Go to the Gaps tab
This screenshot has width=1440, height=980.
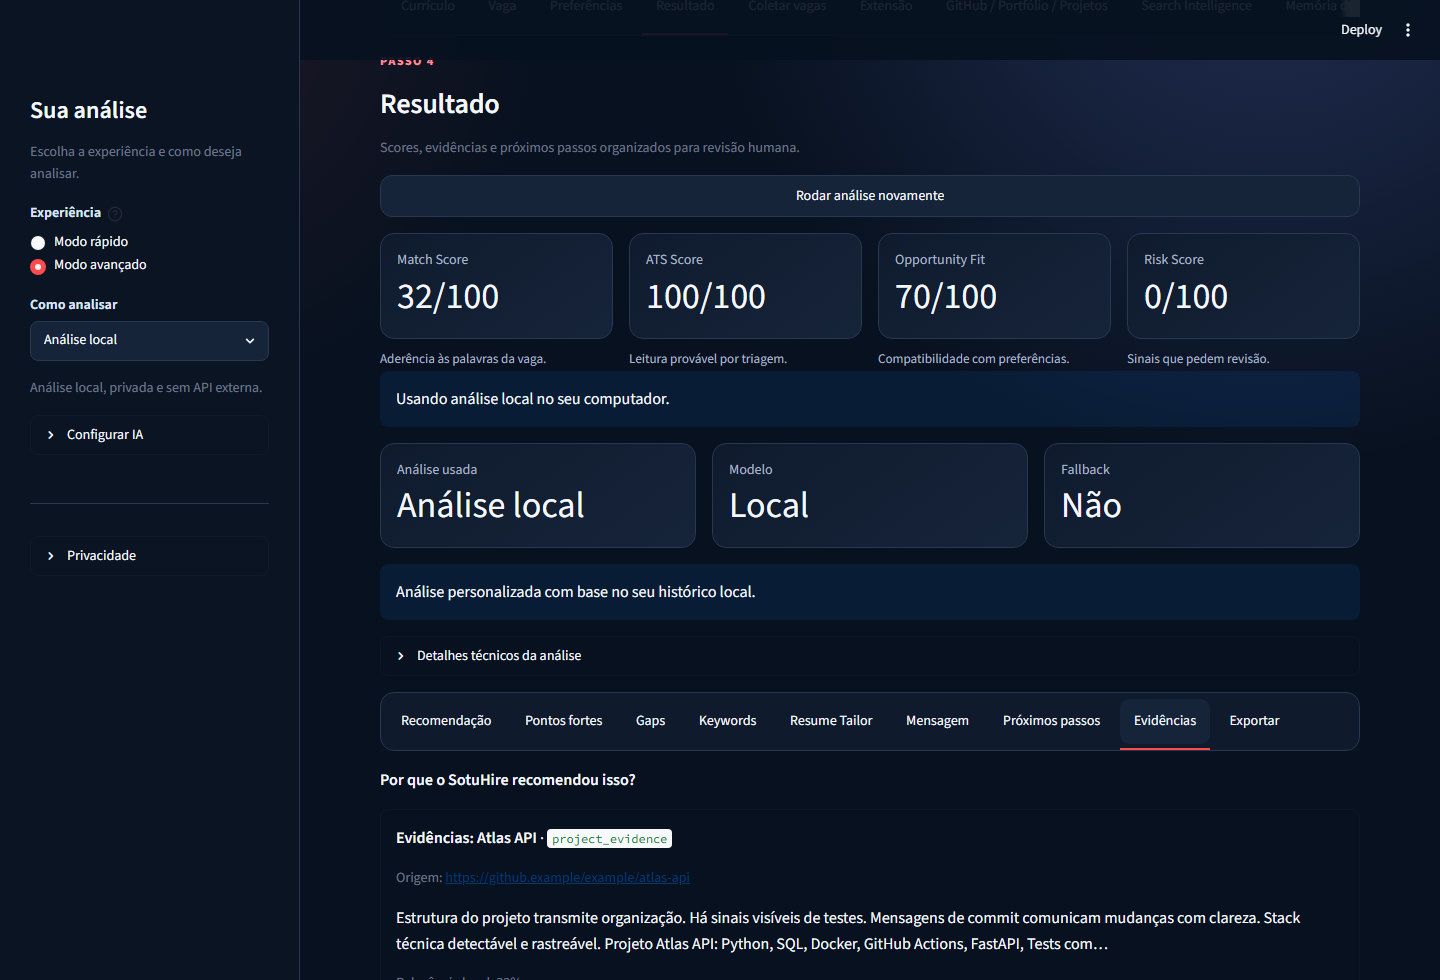click(x=650, y=721)
